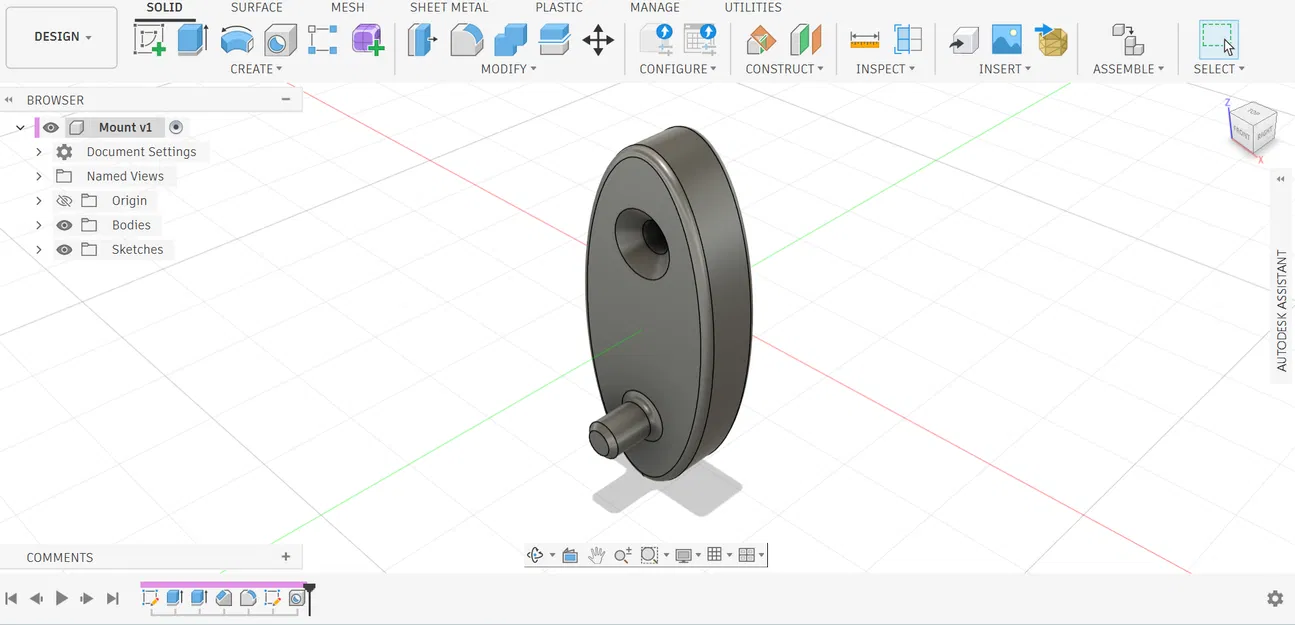Hide the Sketches folder via eye icon
This screenshot has width=1295, height=625.
pos(64,250)
